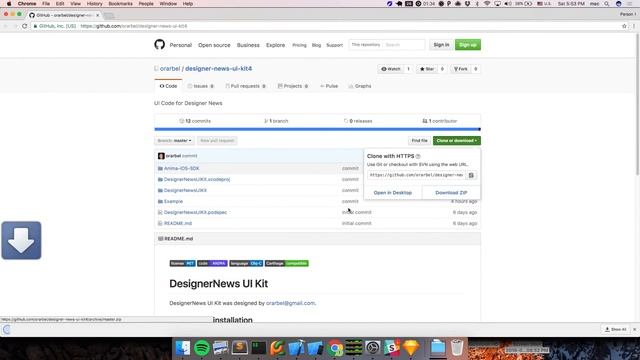Open the Explore nav link
Viewport: 640px width, 360px height.
276,45
